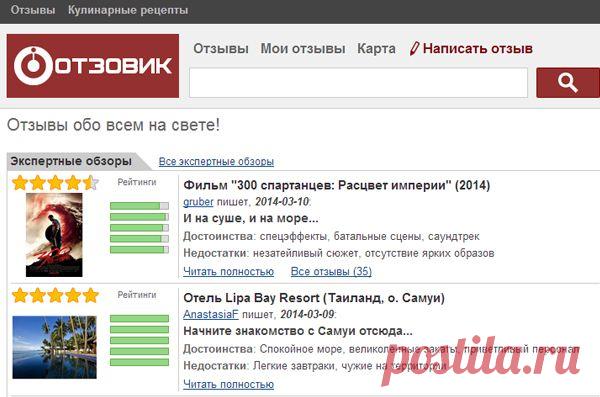Select the Экспертные обзоры tab
The image size is (600, 397).
coord(71,161)
